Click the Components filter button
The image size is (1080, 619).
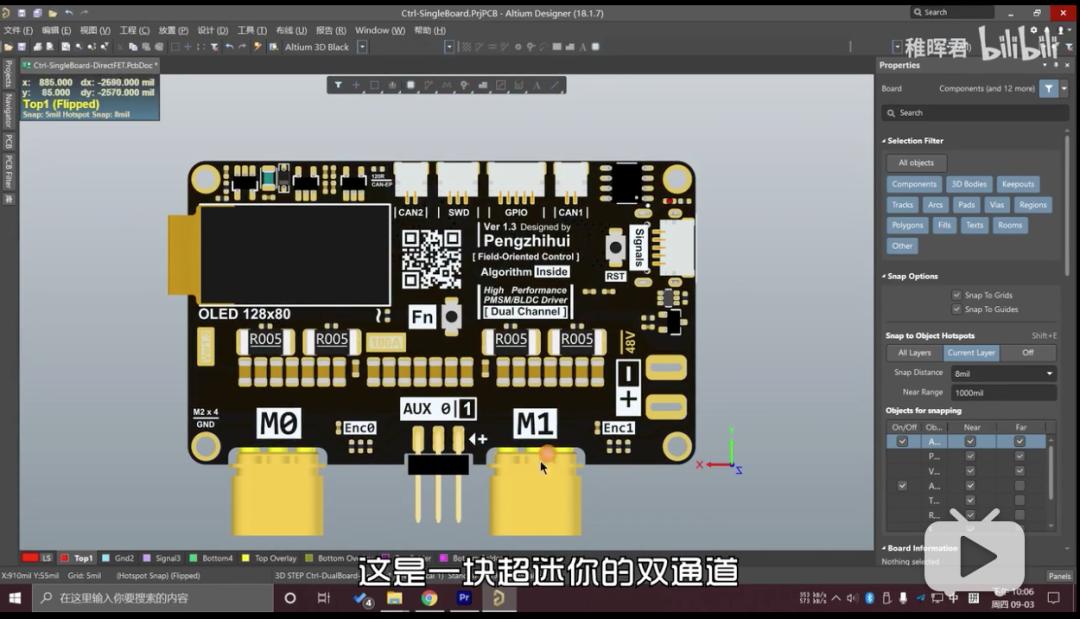coord(914,184)
